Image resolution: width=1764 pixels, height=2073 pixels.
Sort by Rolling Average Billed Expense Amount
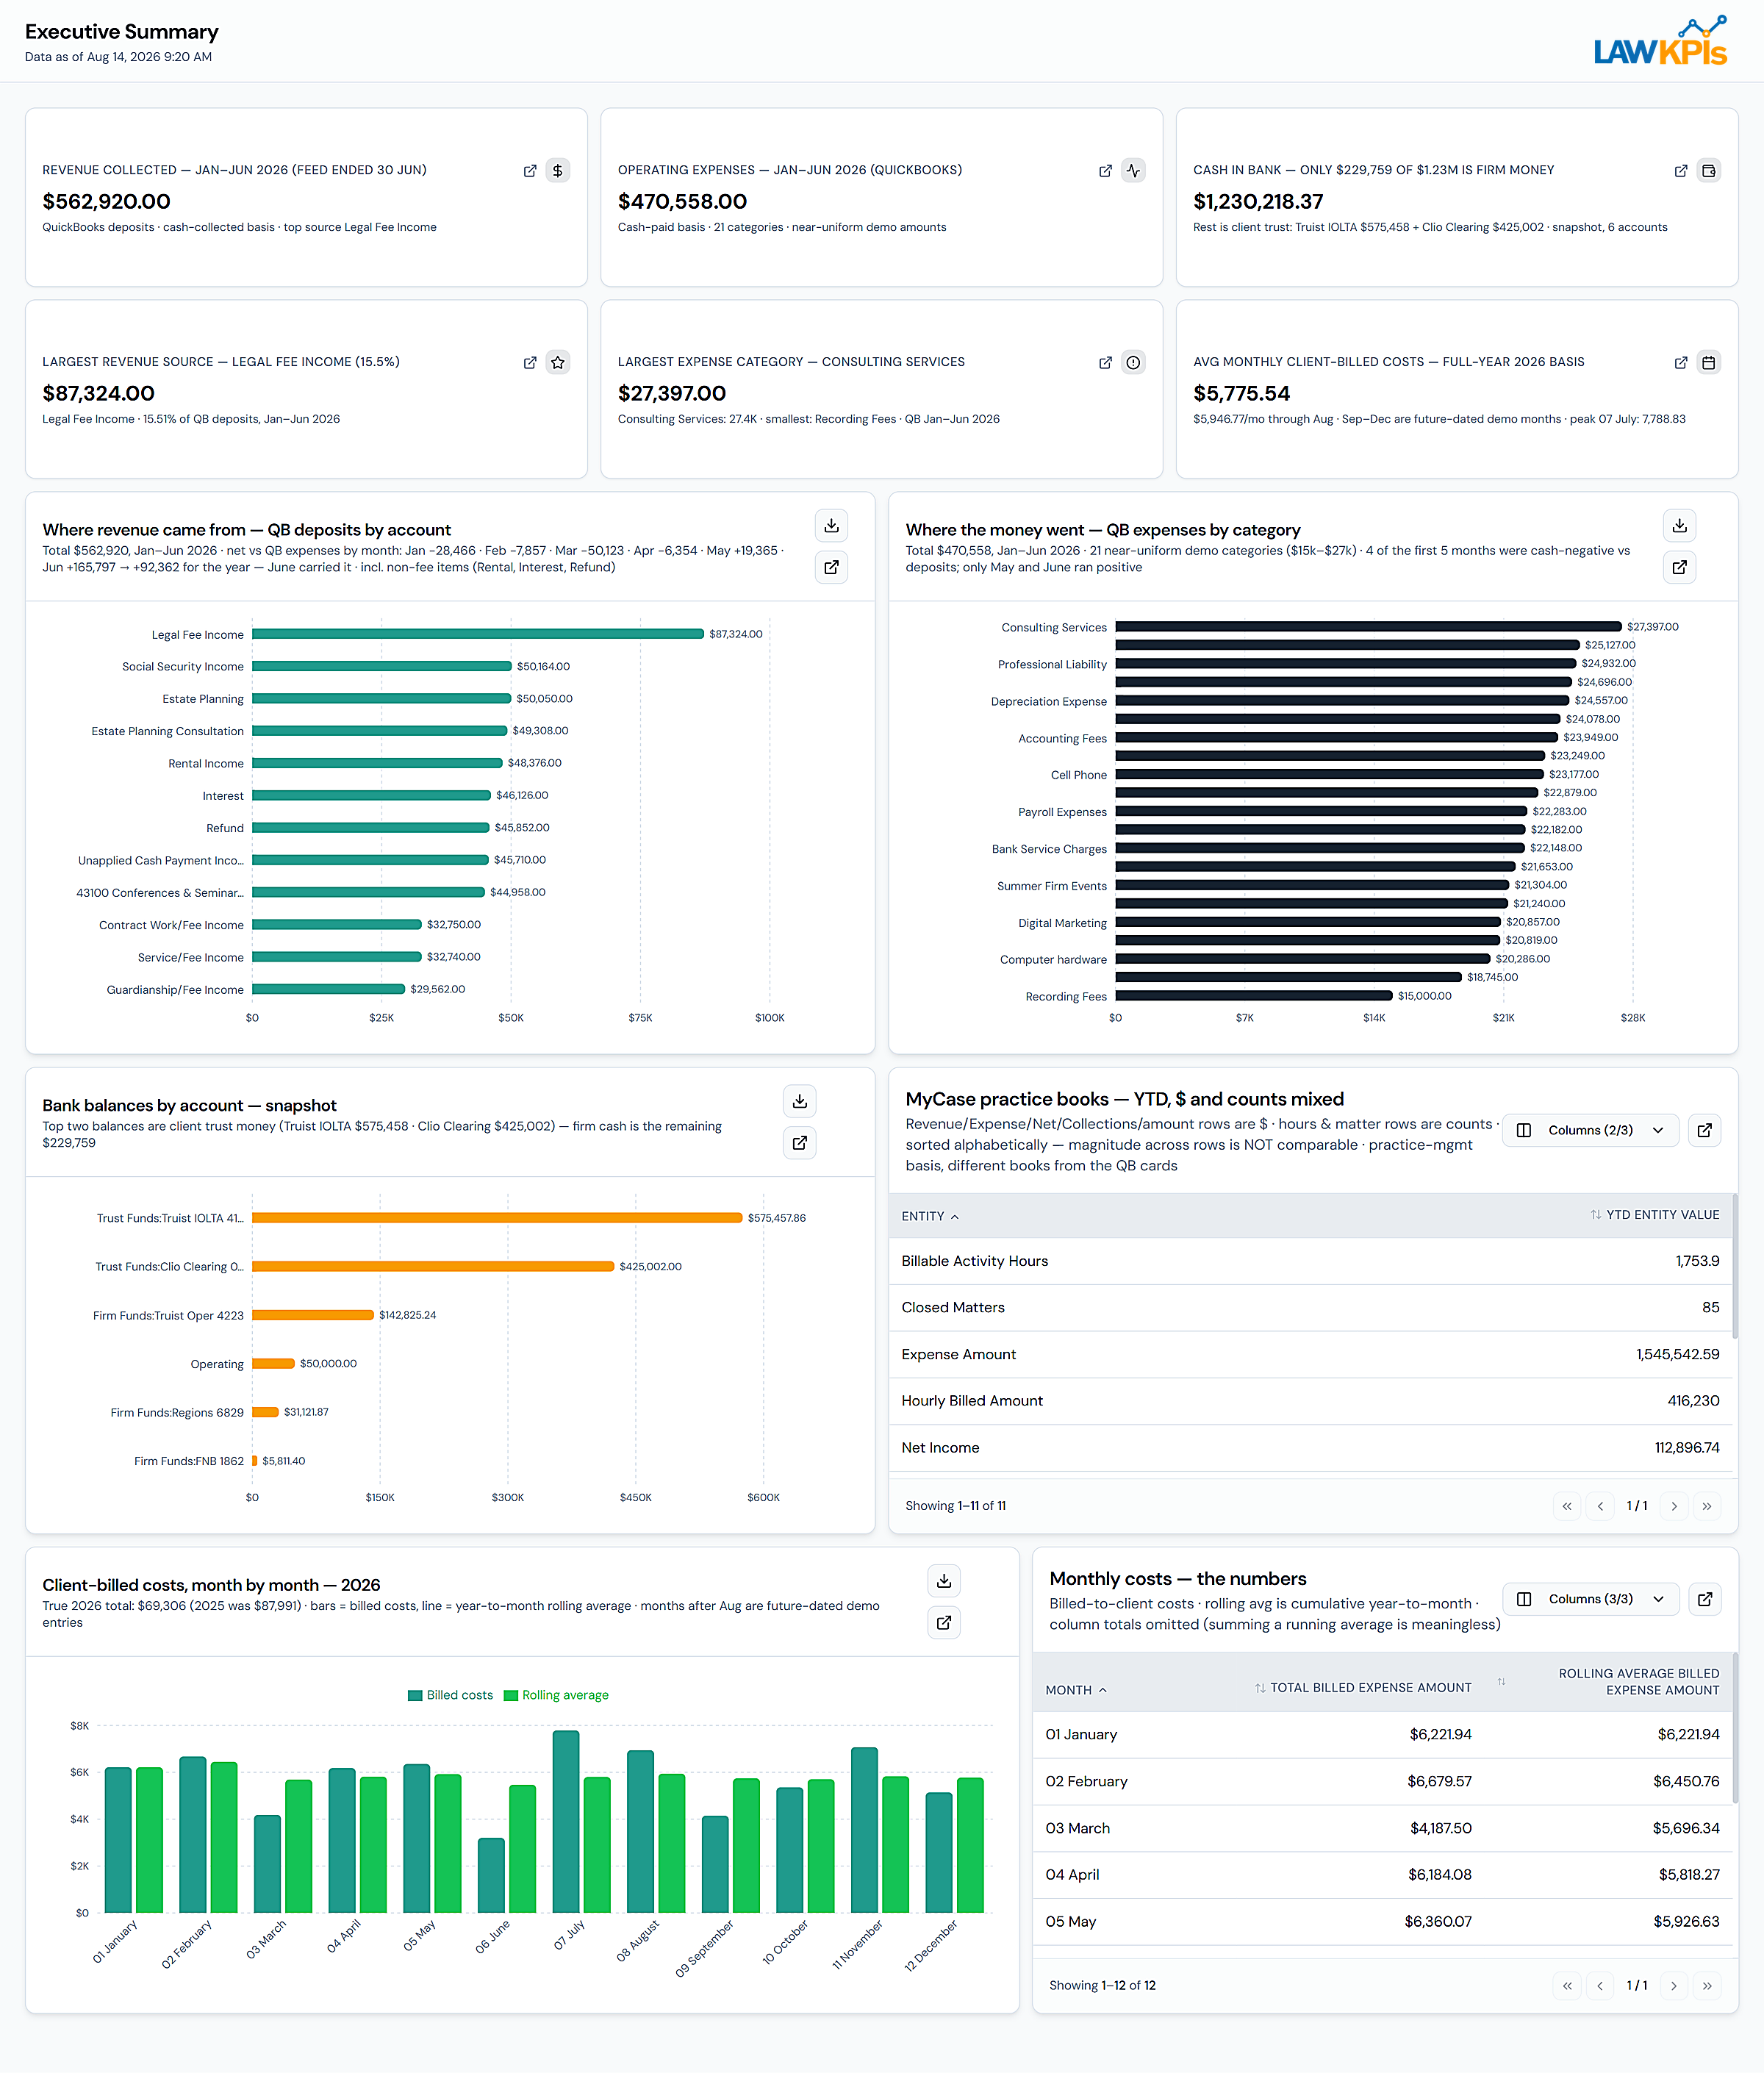pyautogui.click(x=1610, y=1682)
